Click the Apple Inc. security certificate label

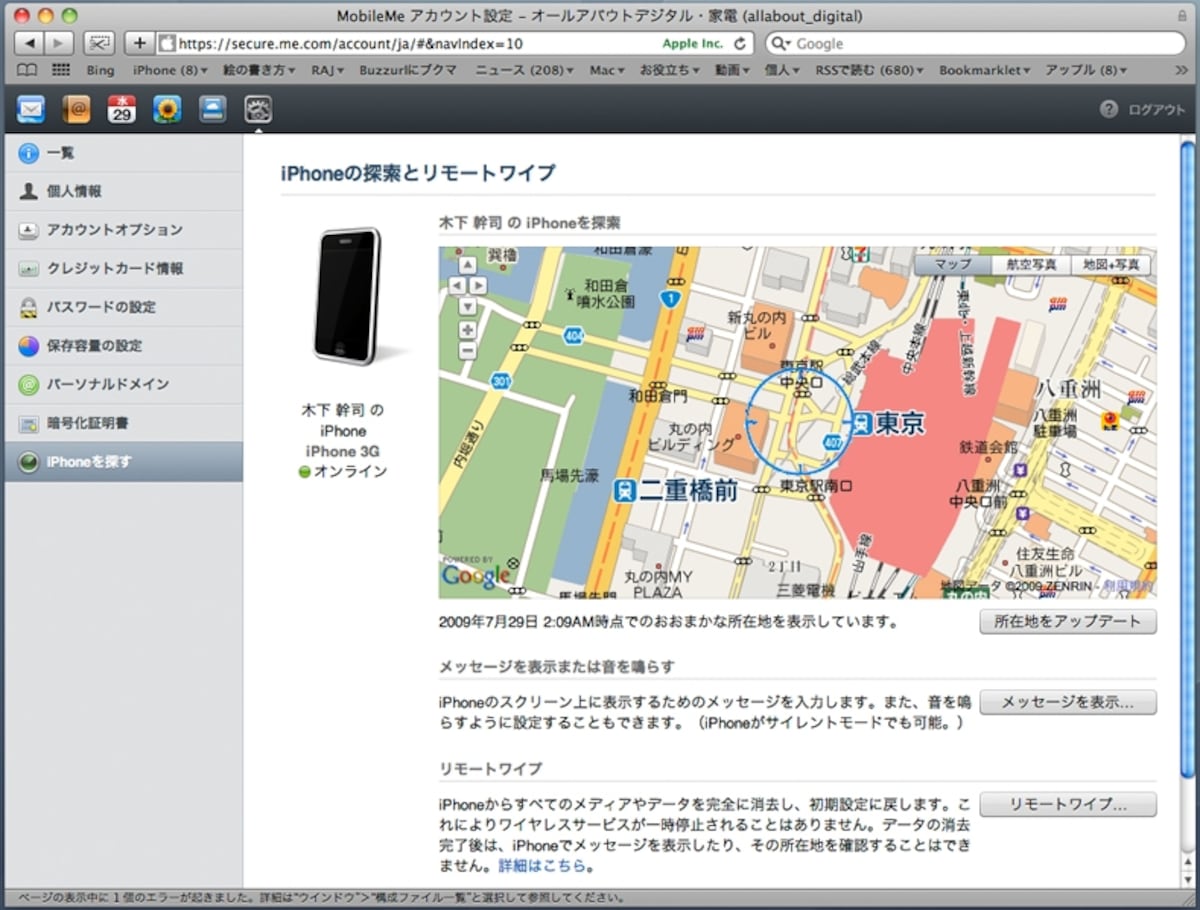click(x=692, y=44)
